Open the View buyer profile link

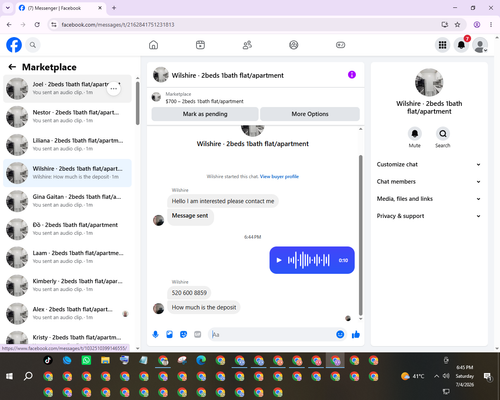pyautogui.click(x=279, y=176)
